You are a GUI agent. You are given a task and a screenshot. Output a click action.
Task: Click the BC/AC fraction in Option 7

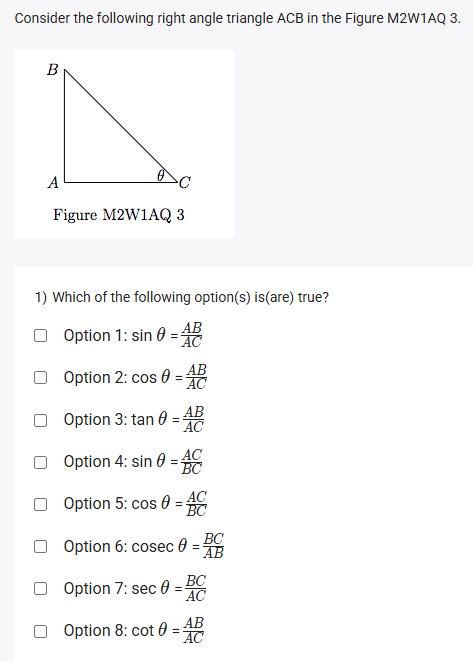(196, 588)
